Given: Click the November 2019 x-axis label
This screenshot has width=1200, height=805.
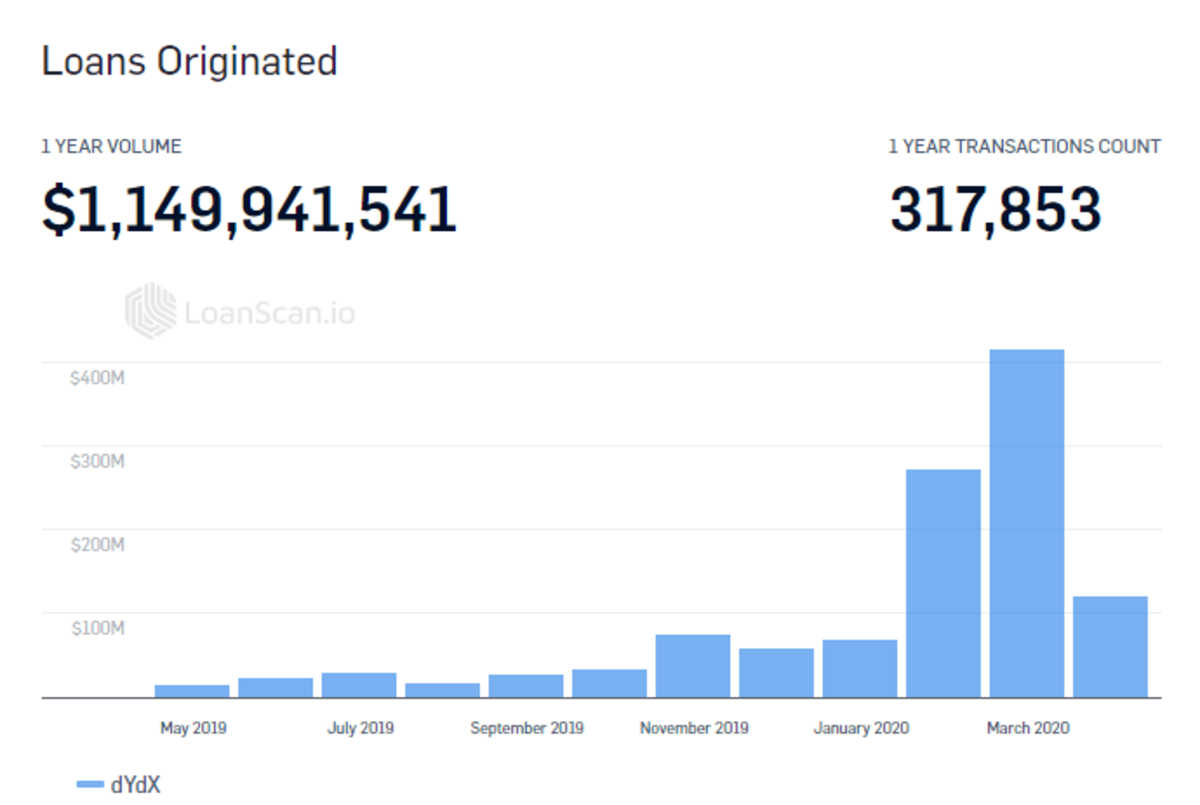Looking at the screenshot, I should (x=694, y=728).
